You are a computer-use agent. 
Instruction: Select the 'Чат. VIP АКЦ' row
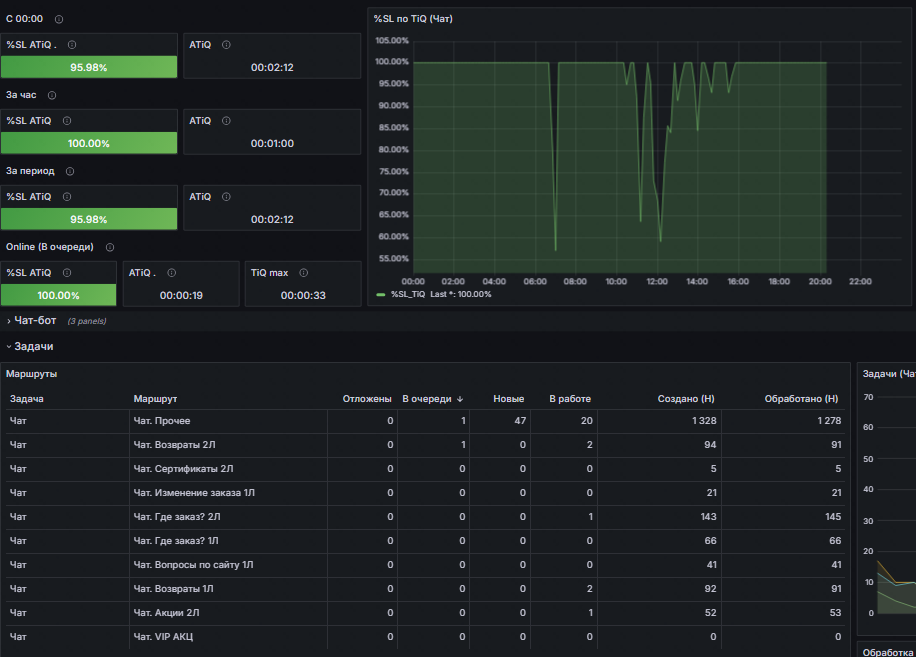(425, 637)
